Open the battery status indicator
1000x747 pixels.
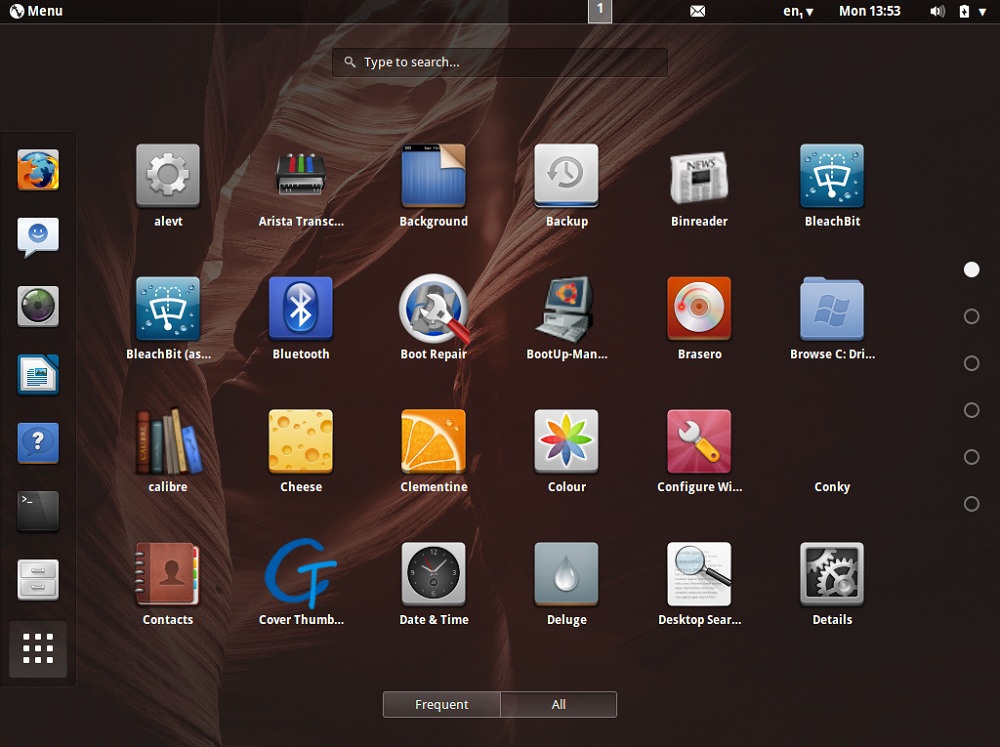(964, 11)
